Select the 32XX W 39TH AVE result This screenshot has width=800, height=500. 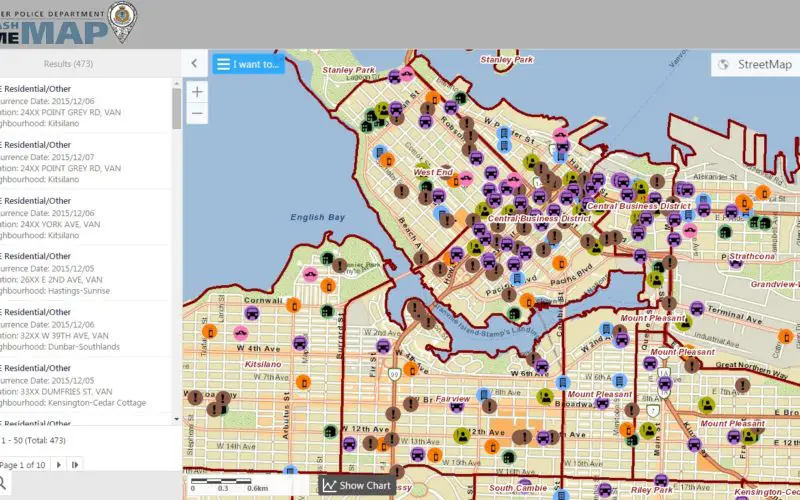click(x=84, y=329)
